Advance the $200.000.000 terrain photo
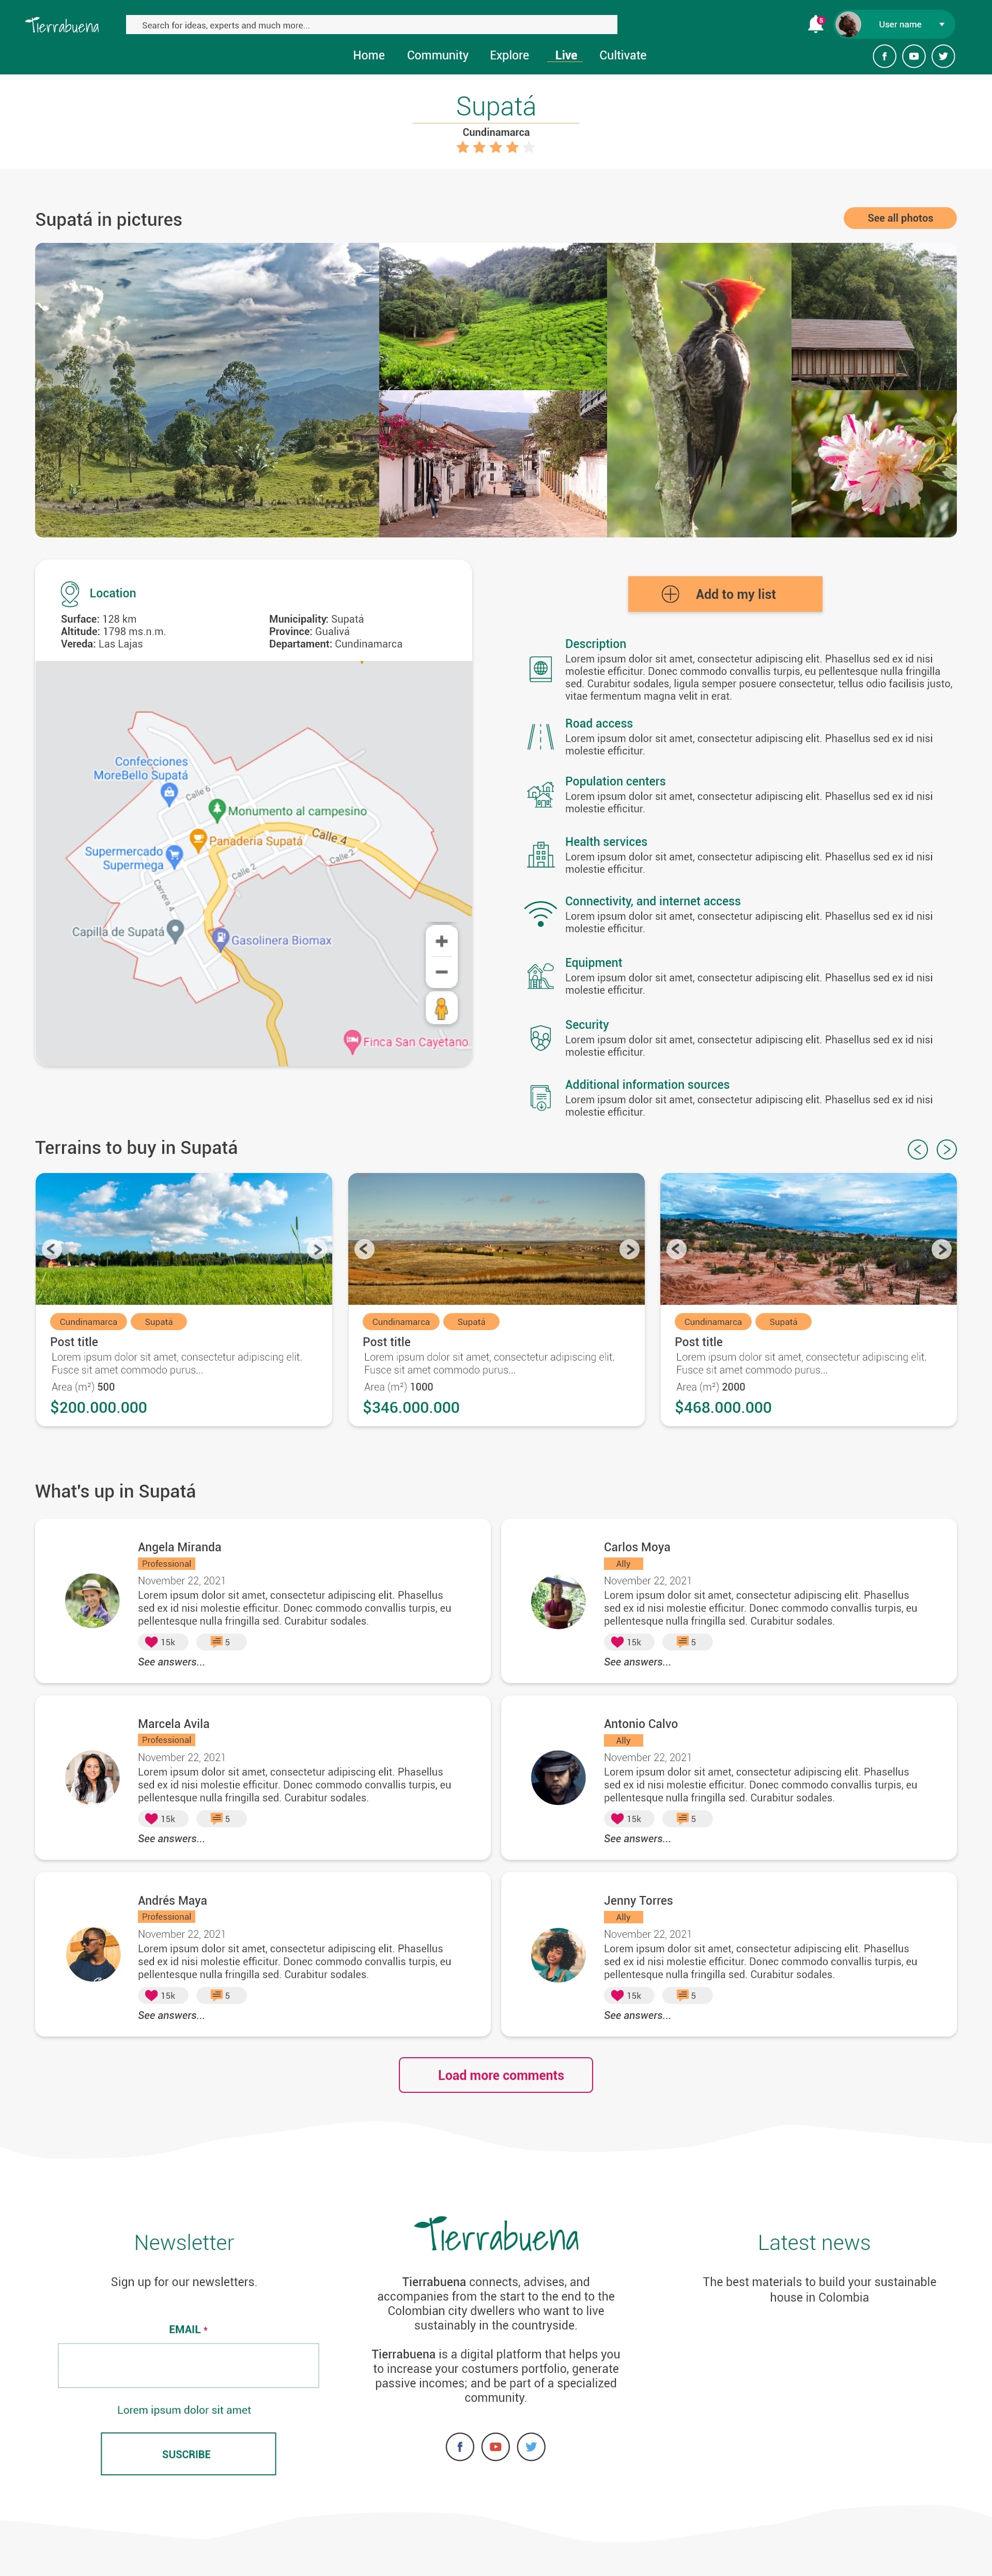The width and height of the screenshot is (992, 2576). (x=316, y=1248)
